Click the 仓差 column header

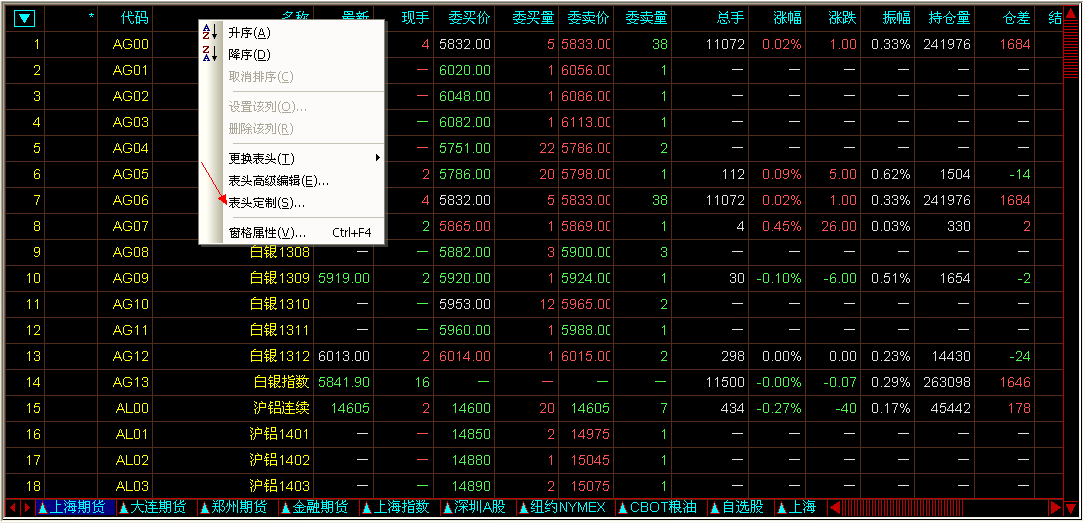1016,19
